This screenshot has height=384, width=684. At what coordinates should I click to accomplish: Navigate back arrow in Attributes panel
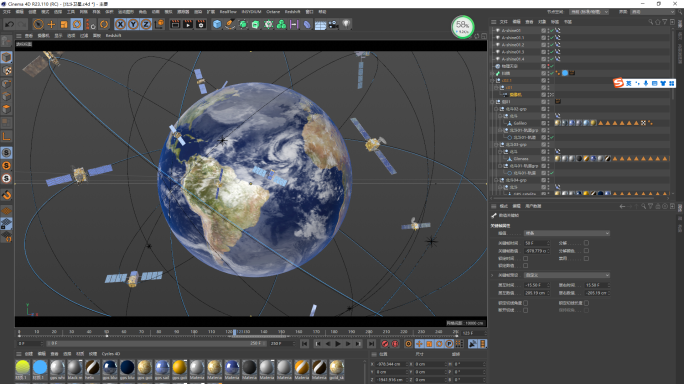(x=622, y=206)
